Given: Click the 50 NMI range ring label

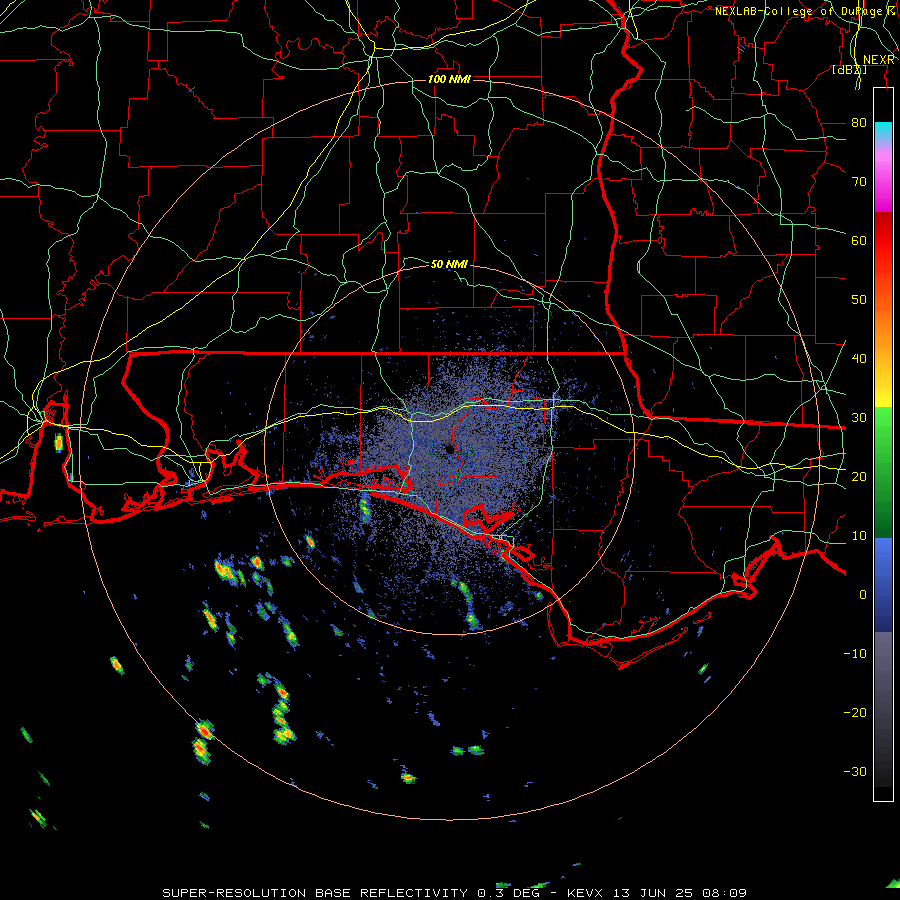Looking at the screenshot, I should point(449,264).
